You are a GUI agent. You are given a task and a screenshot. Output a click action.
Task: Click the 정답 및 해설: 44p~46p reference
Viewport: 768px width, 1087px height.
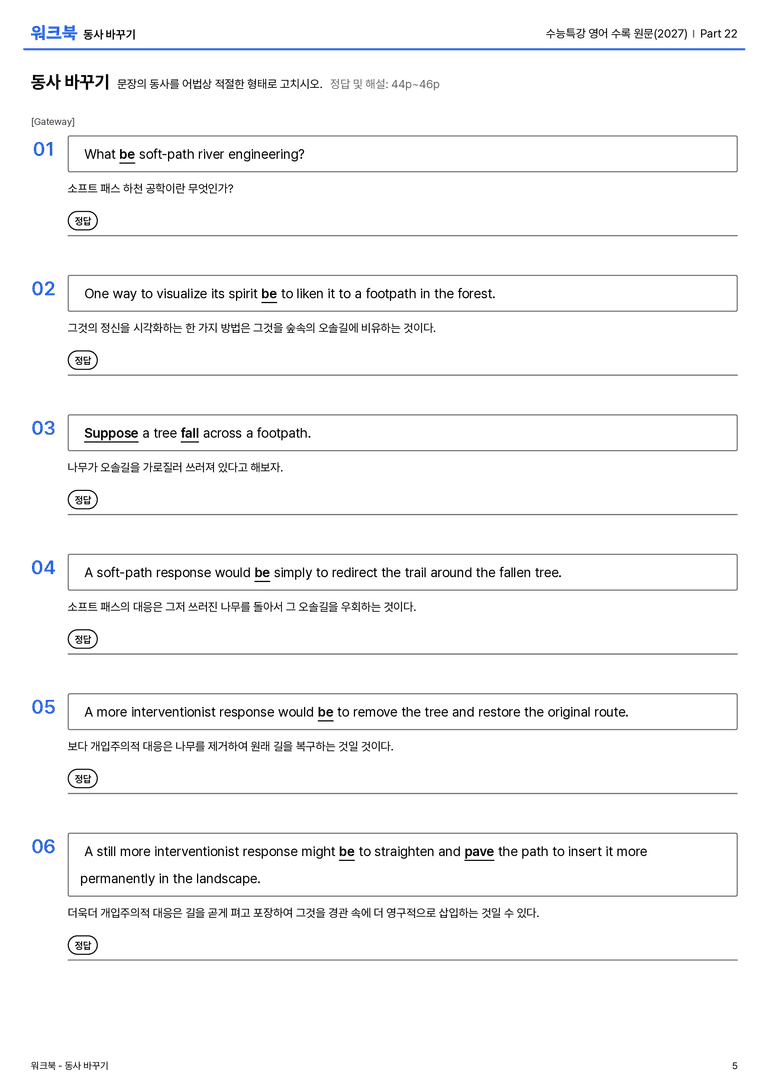pos(385,85)
